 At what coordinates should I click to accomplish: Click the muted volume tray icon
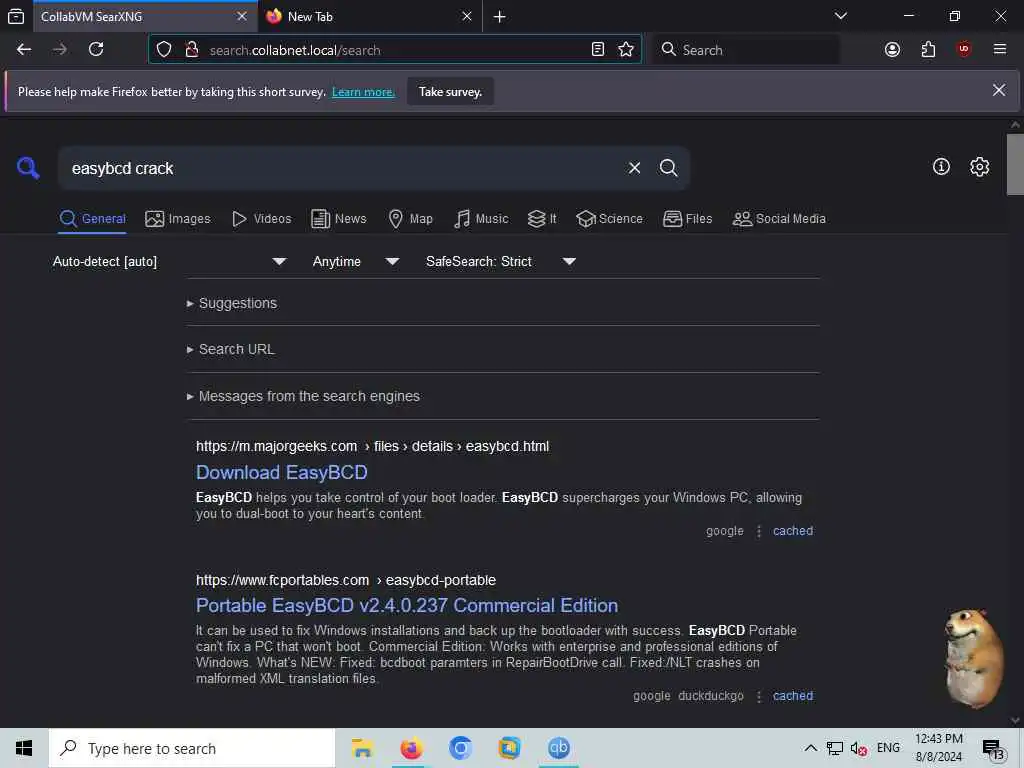[x=859, y=748]
